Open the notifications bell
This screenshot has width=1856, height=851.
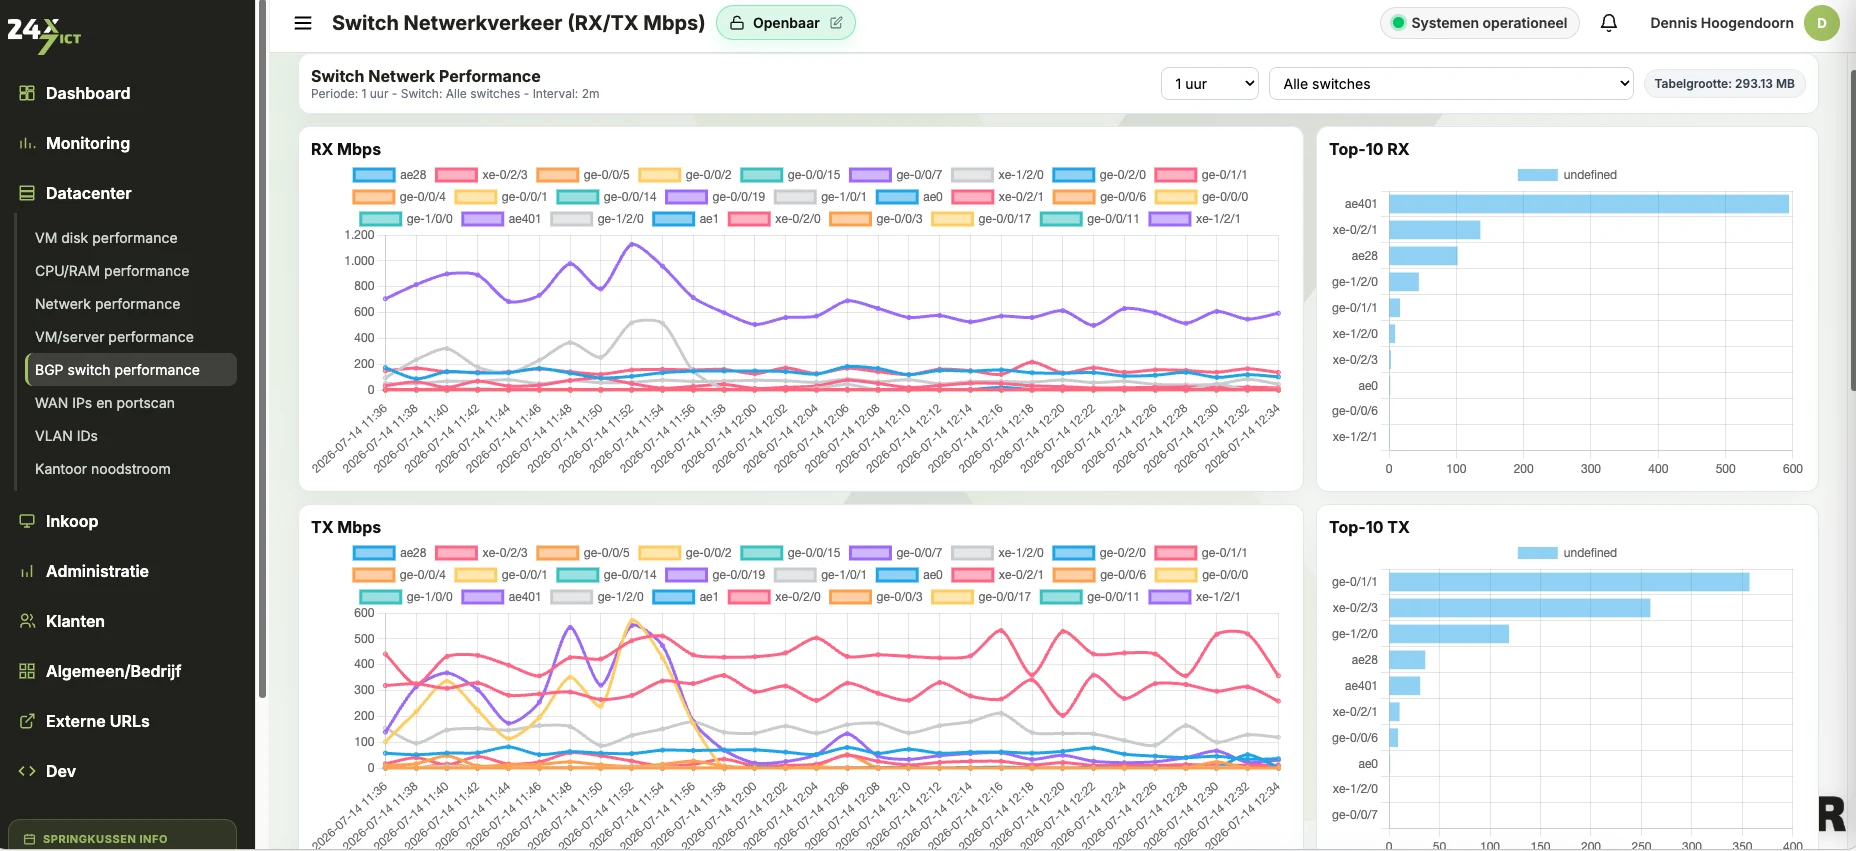click(x=1609, y=23)
